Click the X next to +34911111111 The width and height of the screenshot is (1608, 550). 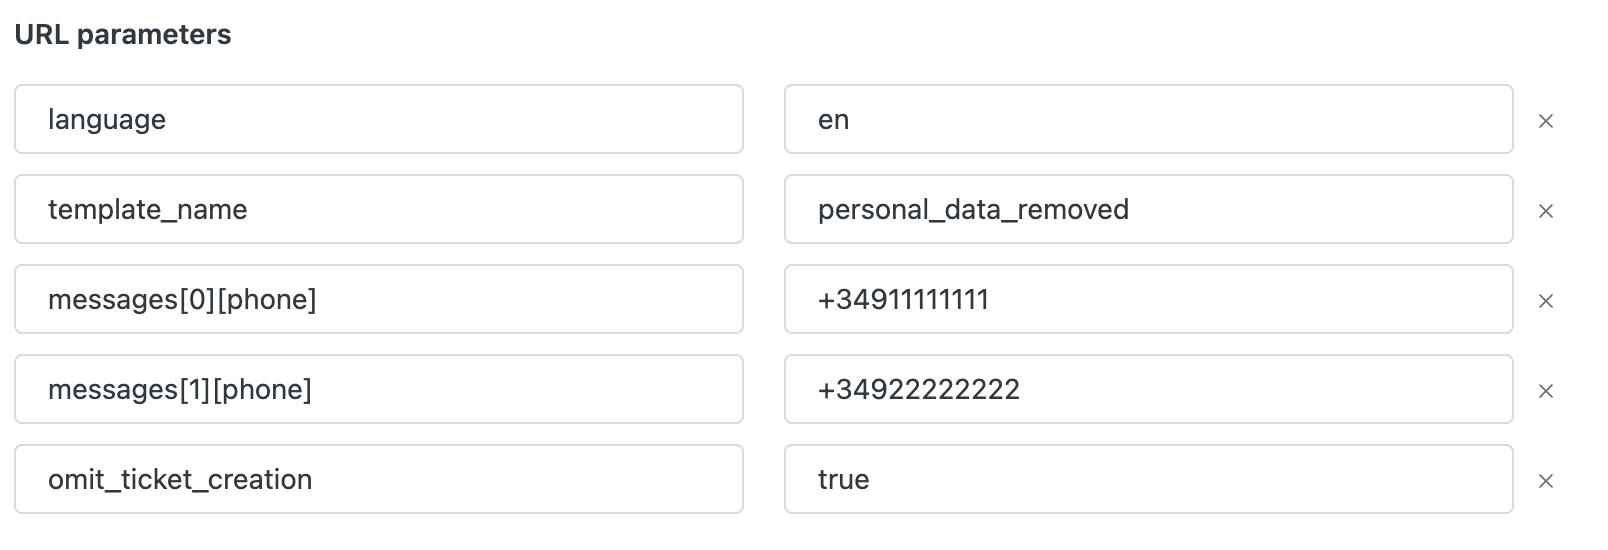tap(1545, 301)
